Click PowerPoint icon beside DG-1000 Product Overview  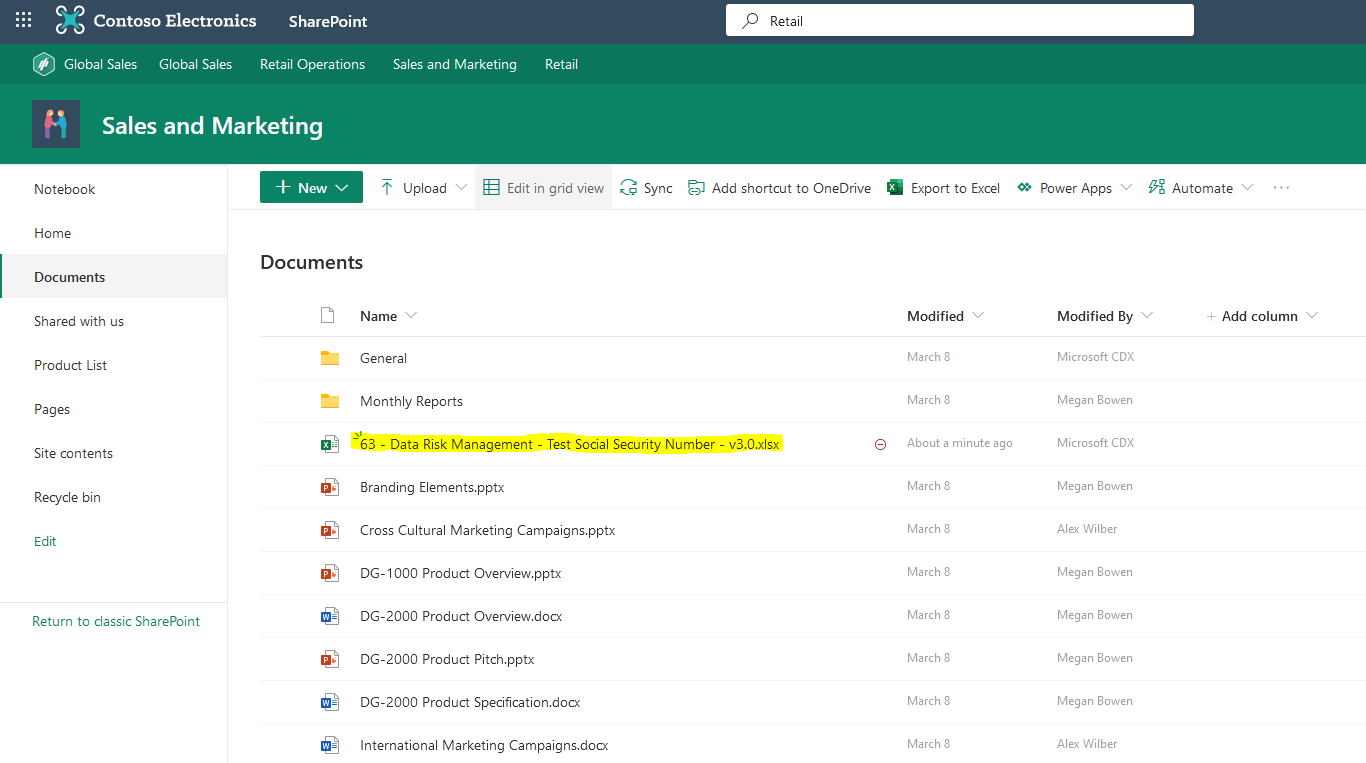pos(330,573)
